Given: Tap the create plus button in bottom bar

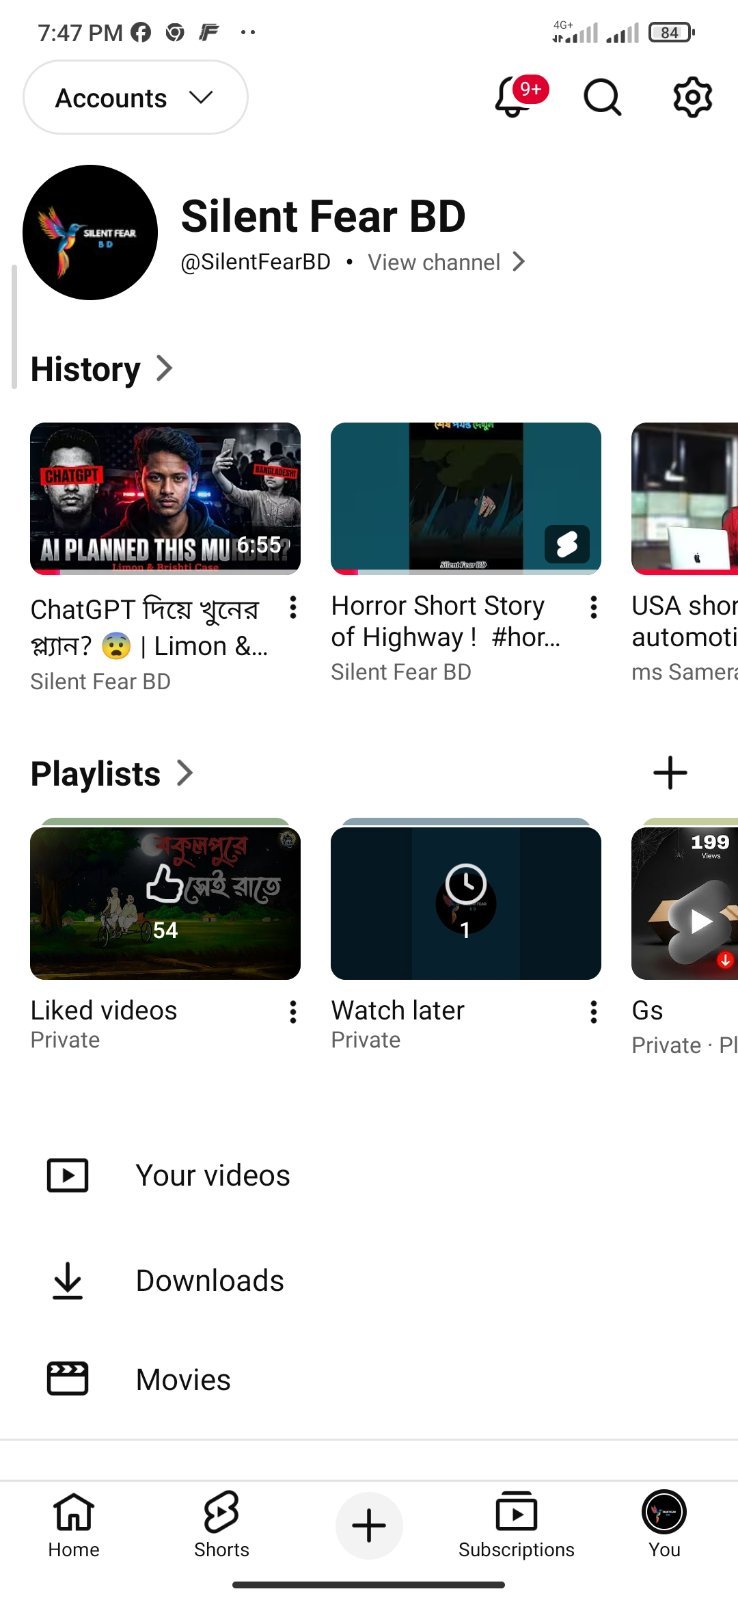Looking at the screenshot, I should (369, 1525).
